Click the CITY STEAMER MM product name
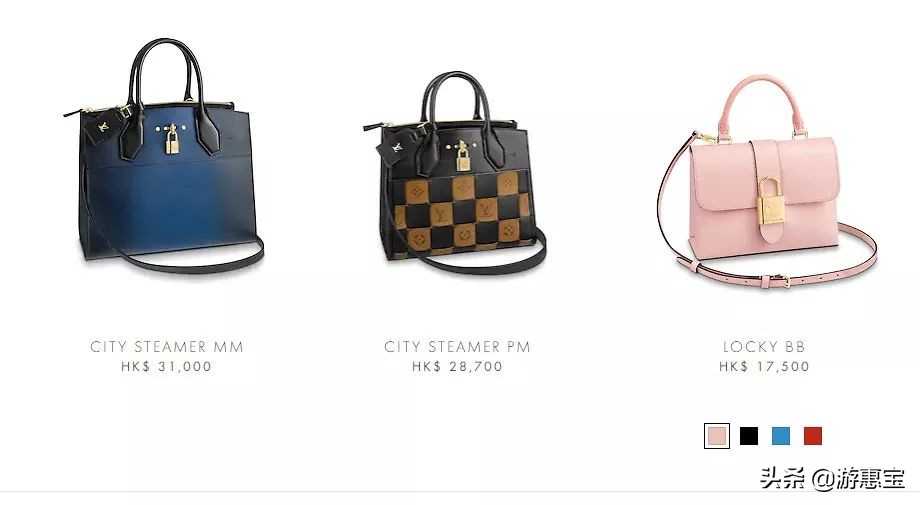The image size is (920, 505). click(167, 347)
